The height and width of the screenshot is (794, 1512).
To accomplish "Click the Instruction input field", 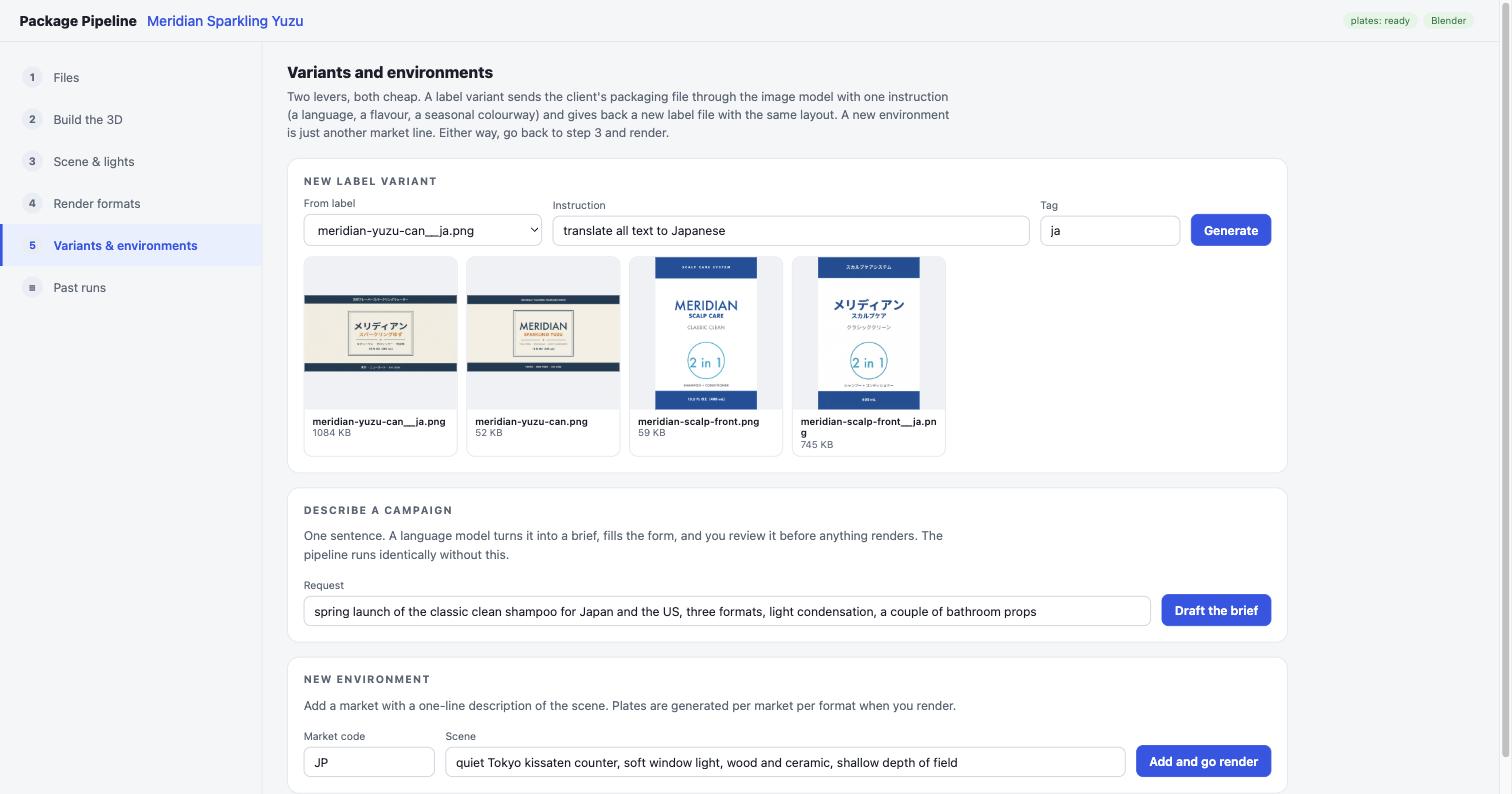I will point(791,230).
